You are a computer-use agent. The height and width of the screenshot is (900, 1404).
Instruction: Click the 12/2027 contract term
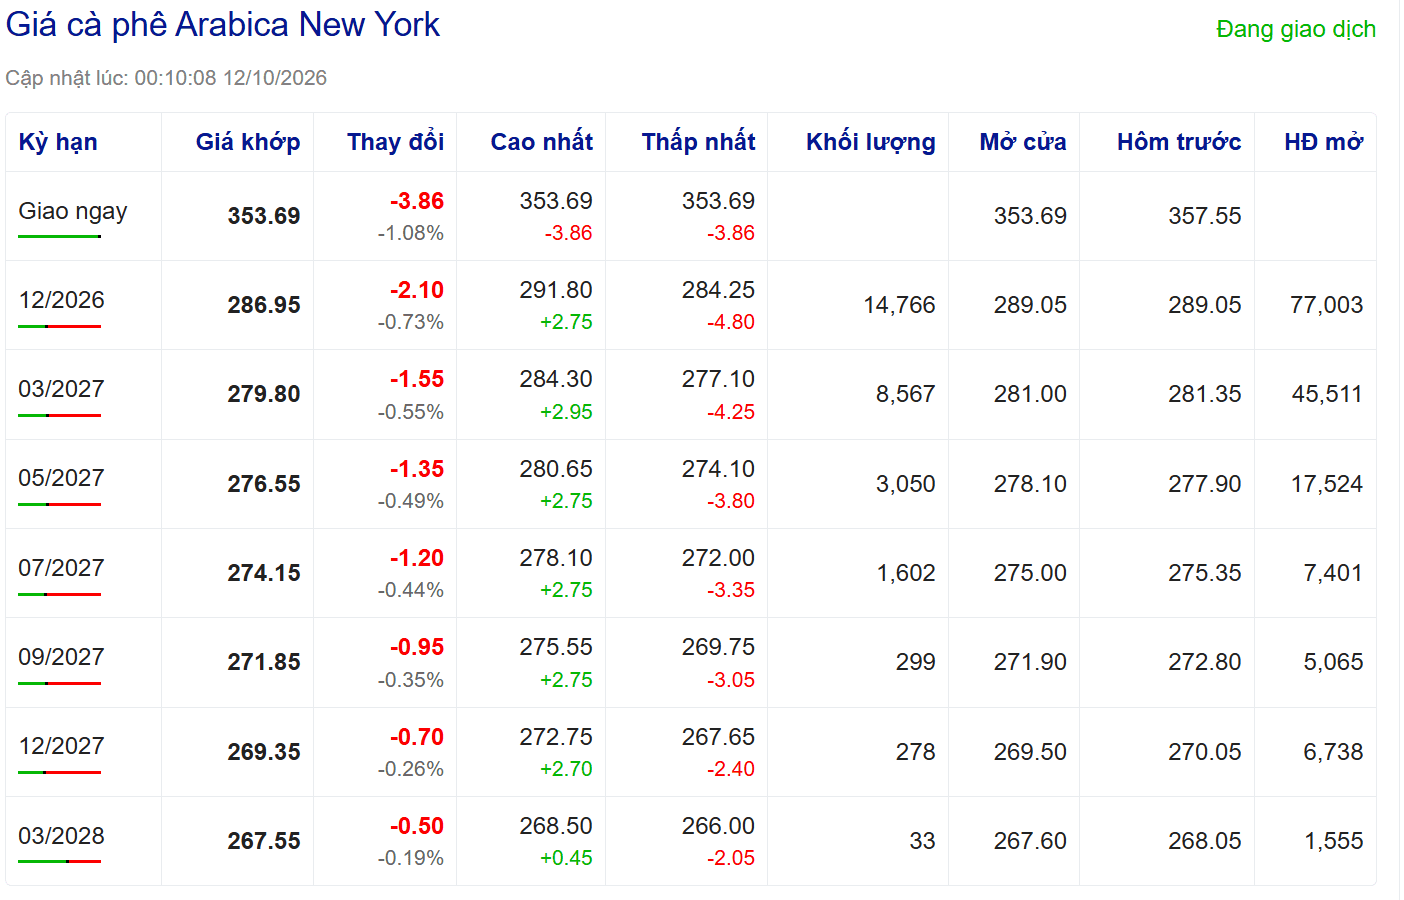tap(61, 746)
